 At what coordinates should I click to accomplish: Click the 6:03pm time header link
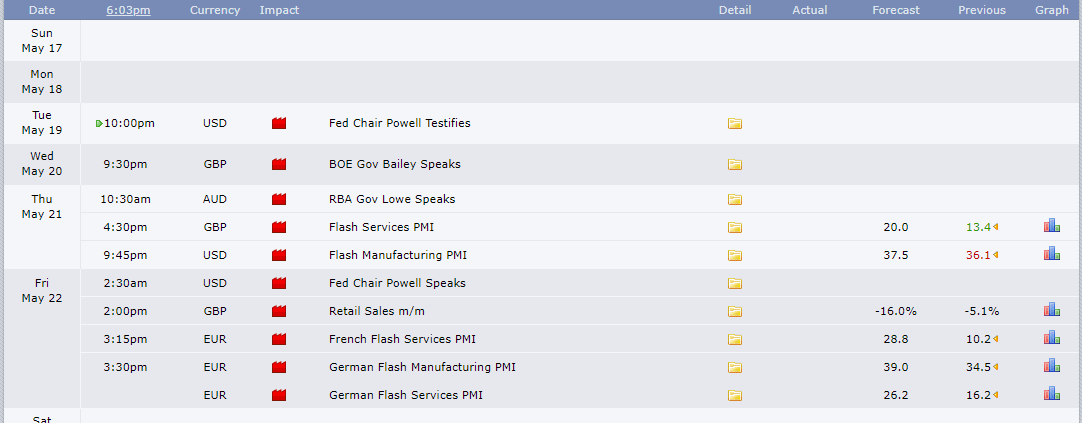[x=128, y=10]
